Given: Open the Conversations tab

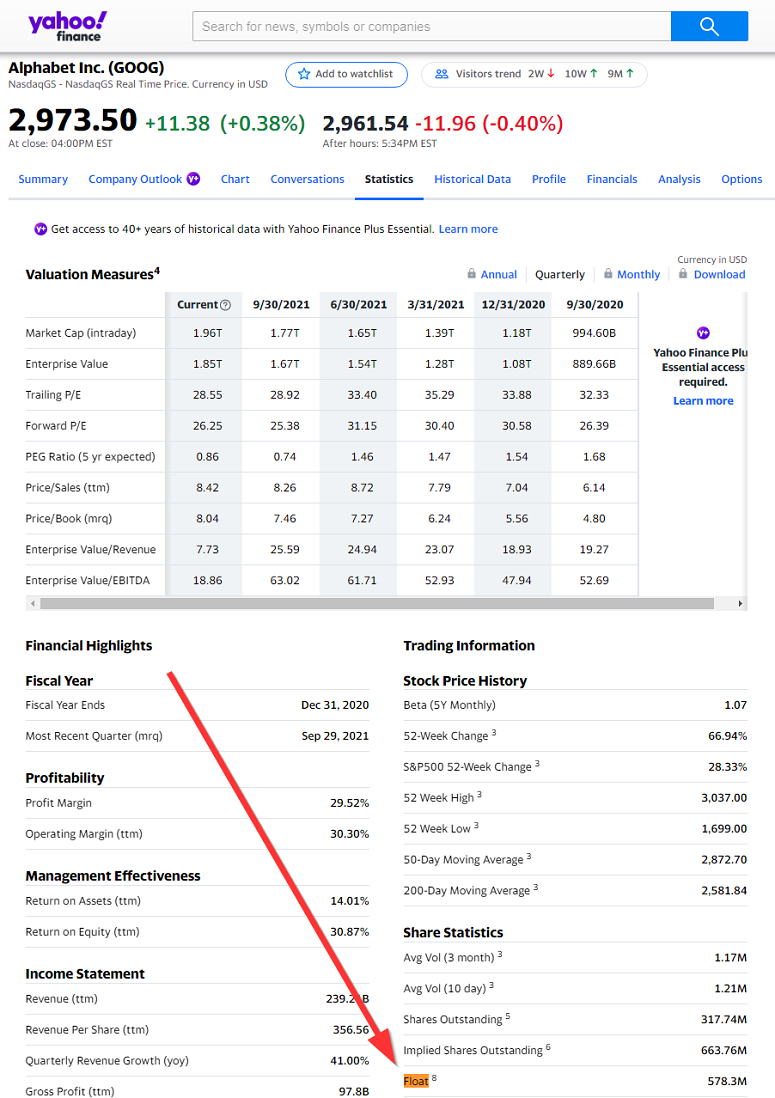Looking at the screenshot, I should coord(307,179).
